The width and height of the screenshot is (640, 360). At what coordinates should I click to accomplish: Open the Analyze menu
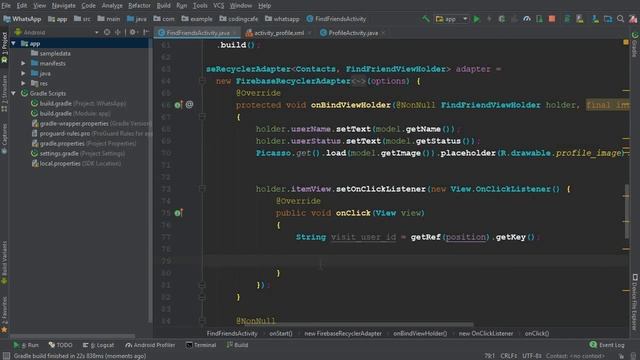point(112,6)
